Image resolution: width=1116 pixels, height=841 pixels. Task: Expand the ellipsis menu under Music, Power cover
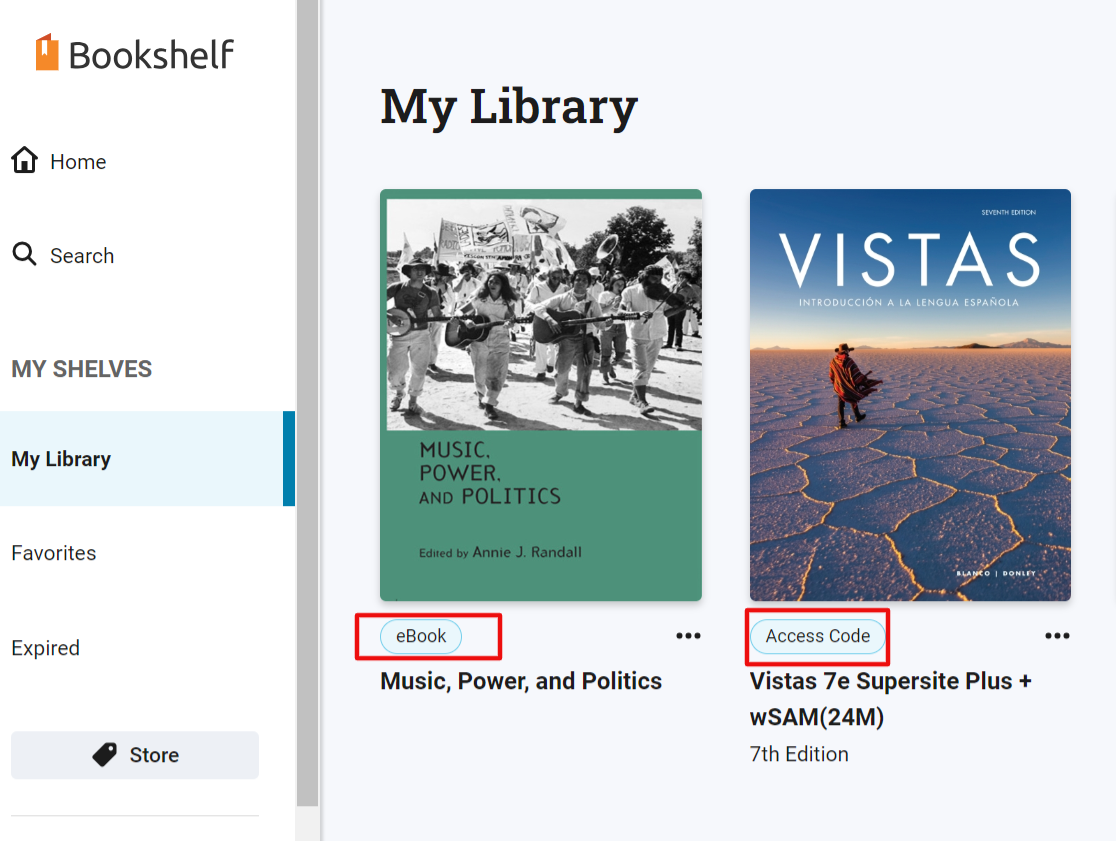pos(688,635)
